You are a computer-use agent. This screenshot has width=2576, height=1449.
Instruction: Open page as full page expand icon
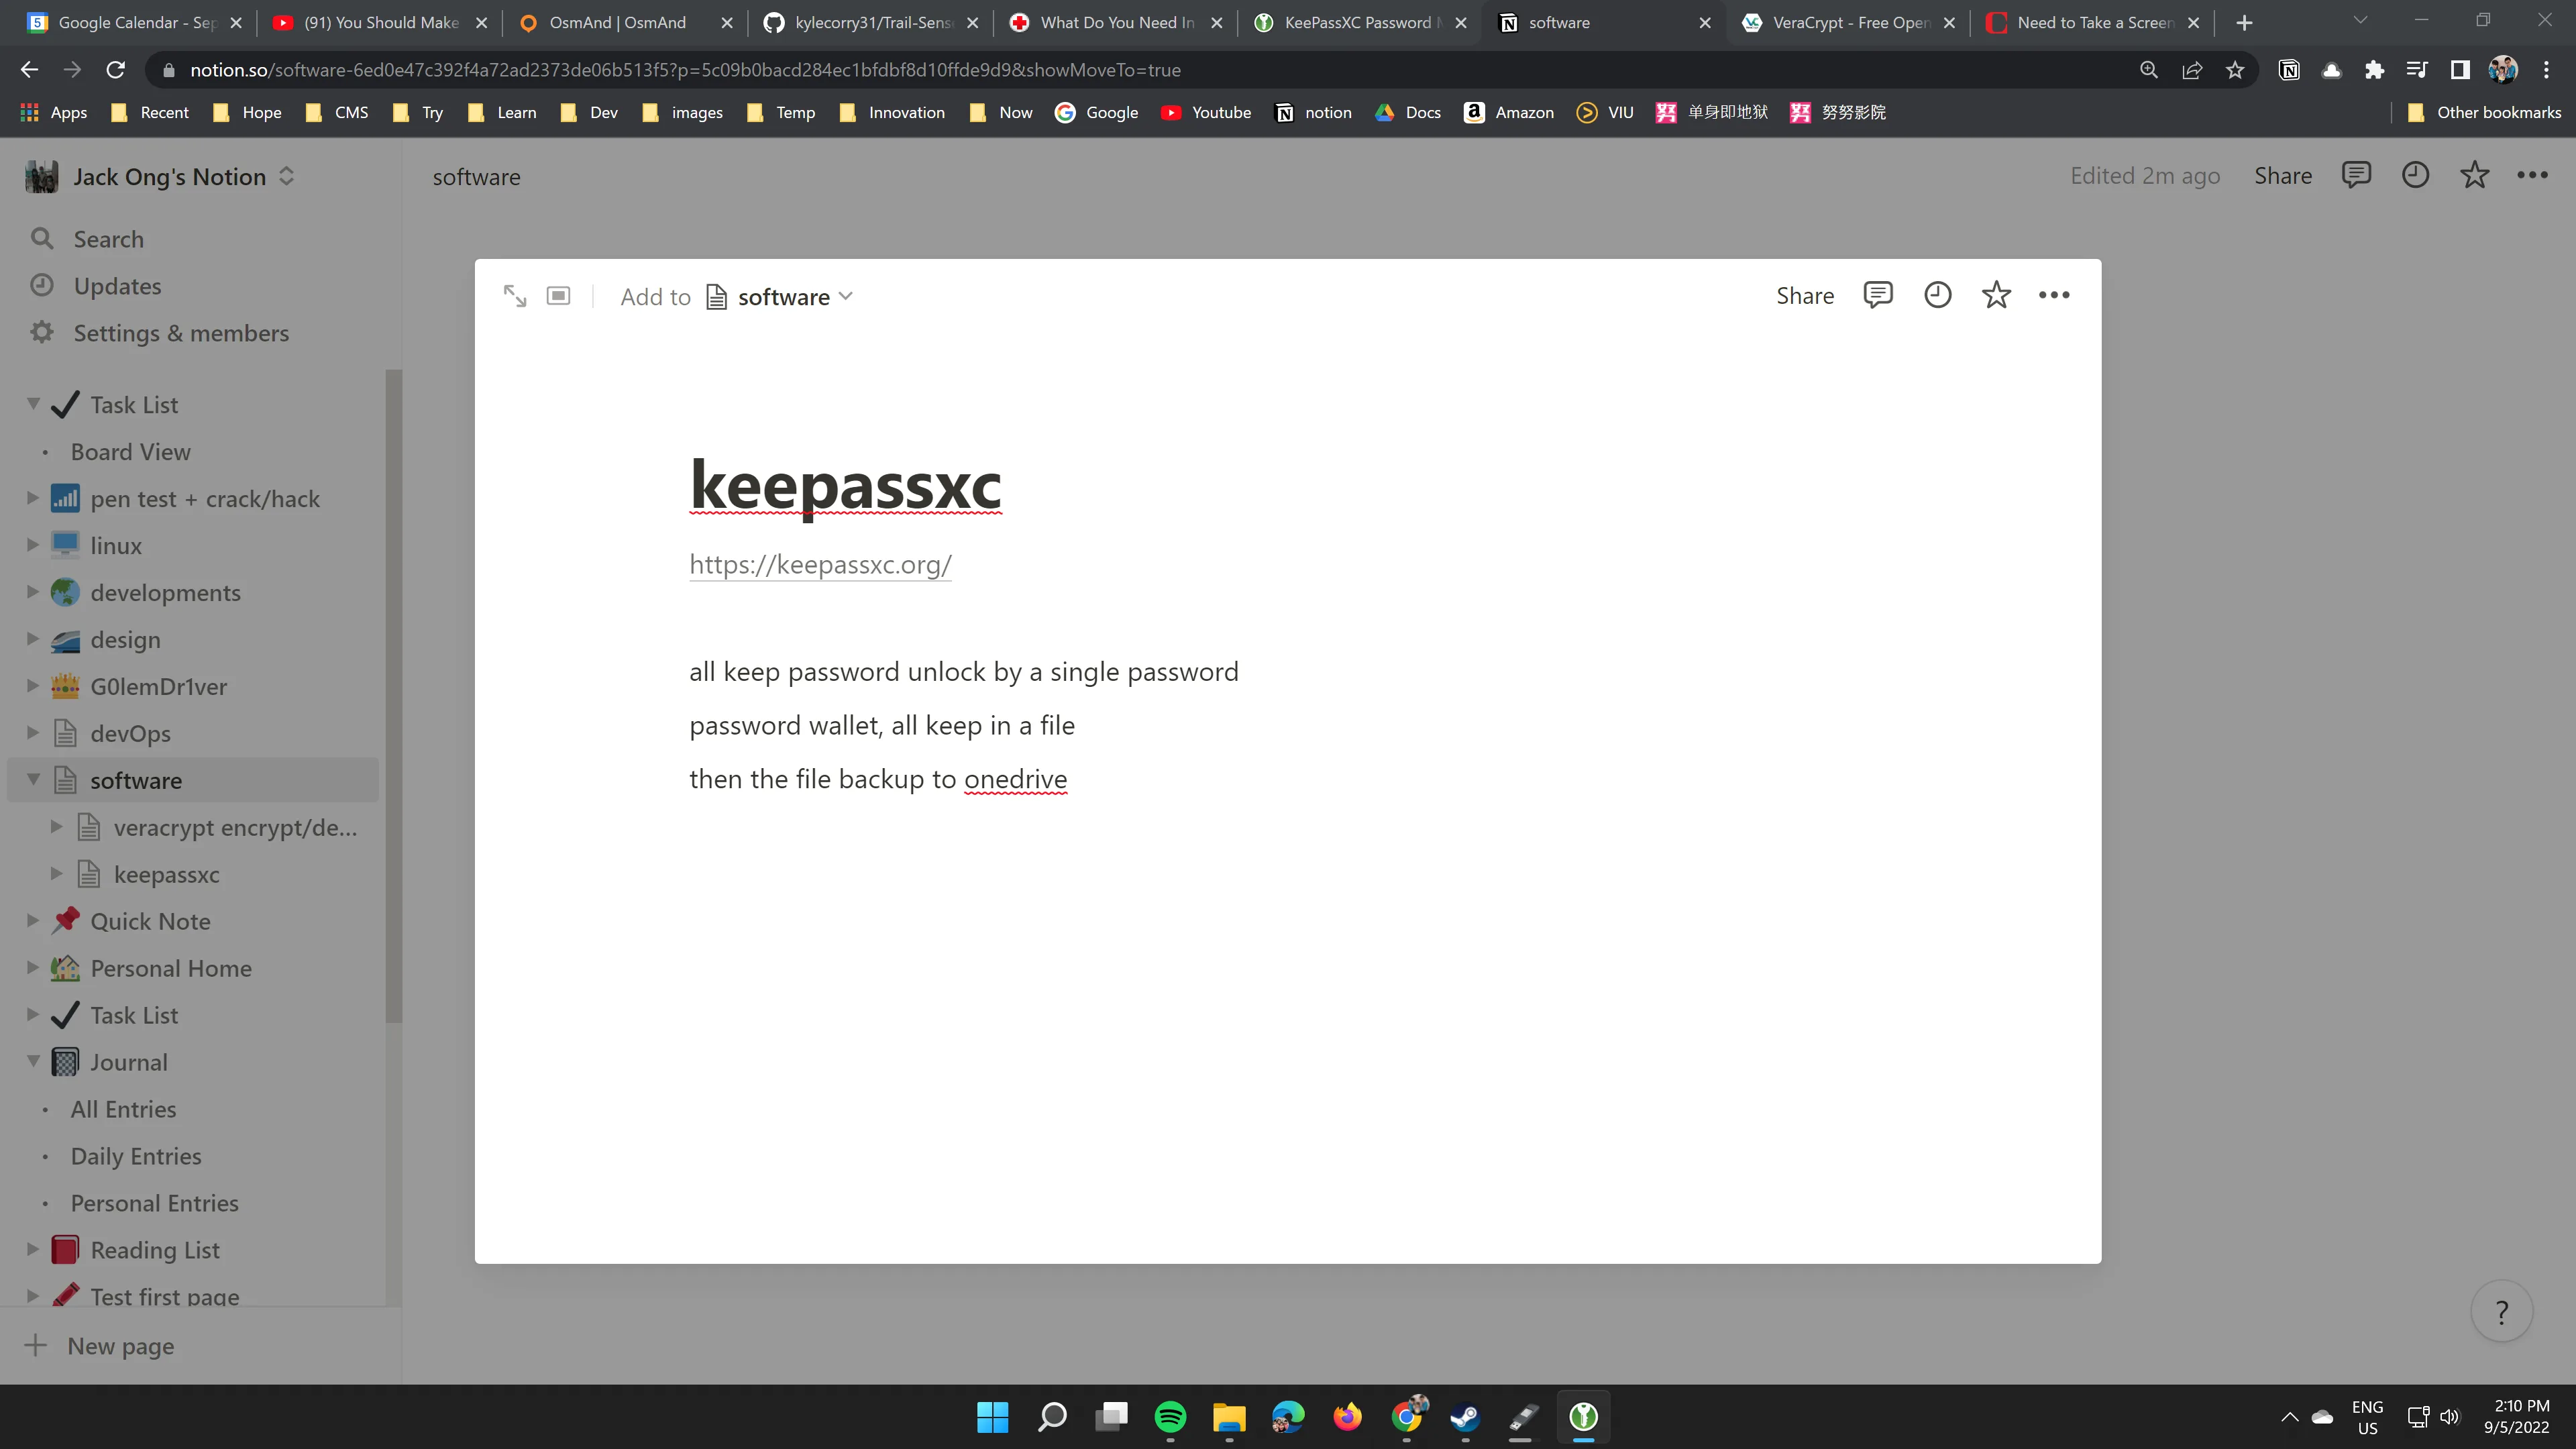pos(515,296)
